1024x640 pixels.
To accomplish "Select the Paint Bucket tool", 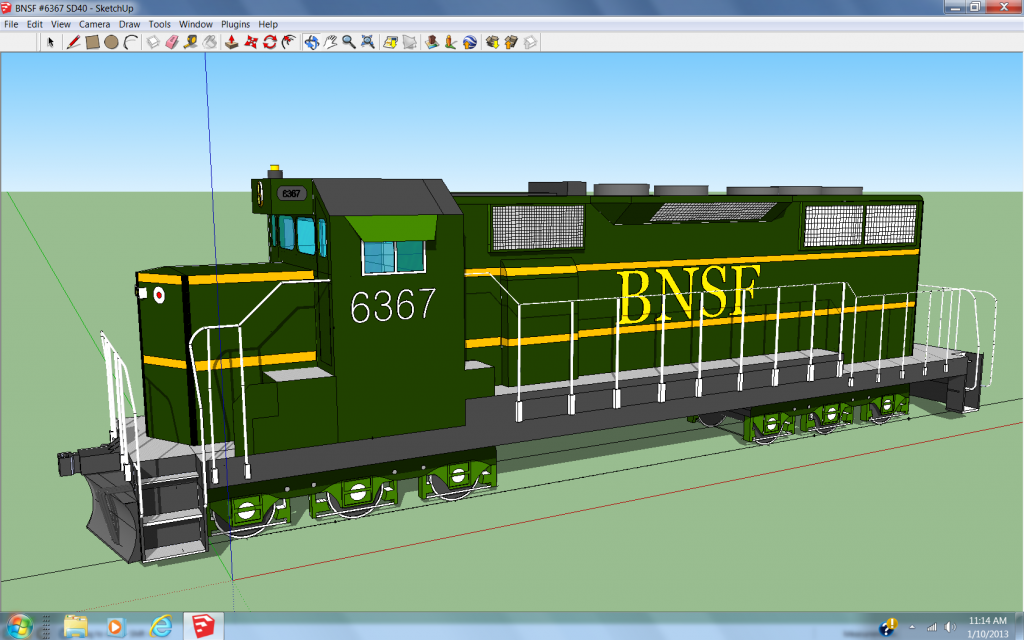I will tap(210, 42).
